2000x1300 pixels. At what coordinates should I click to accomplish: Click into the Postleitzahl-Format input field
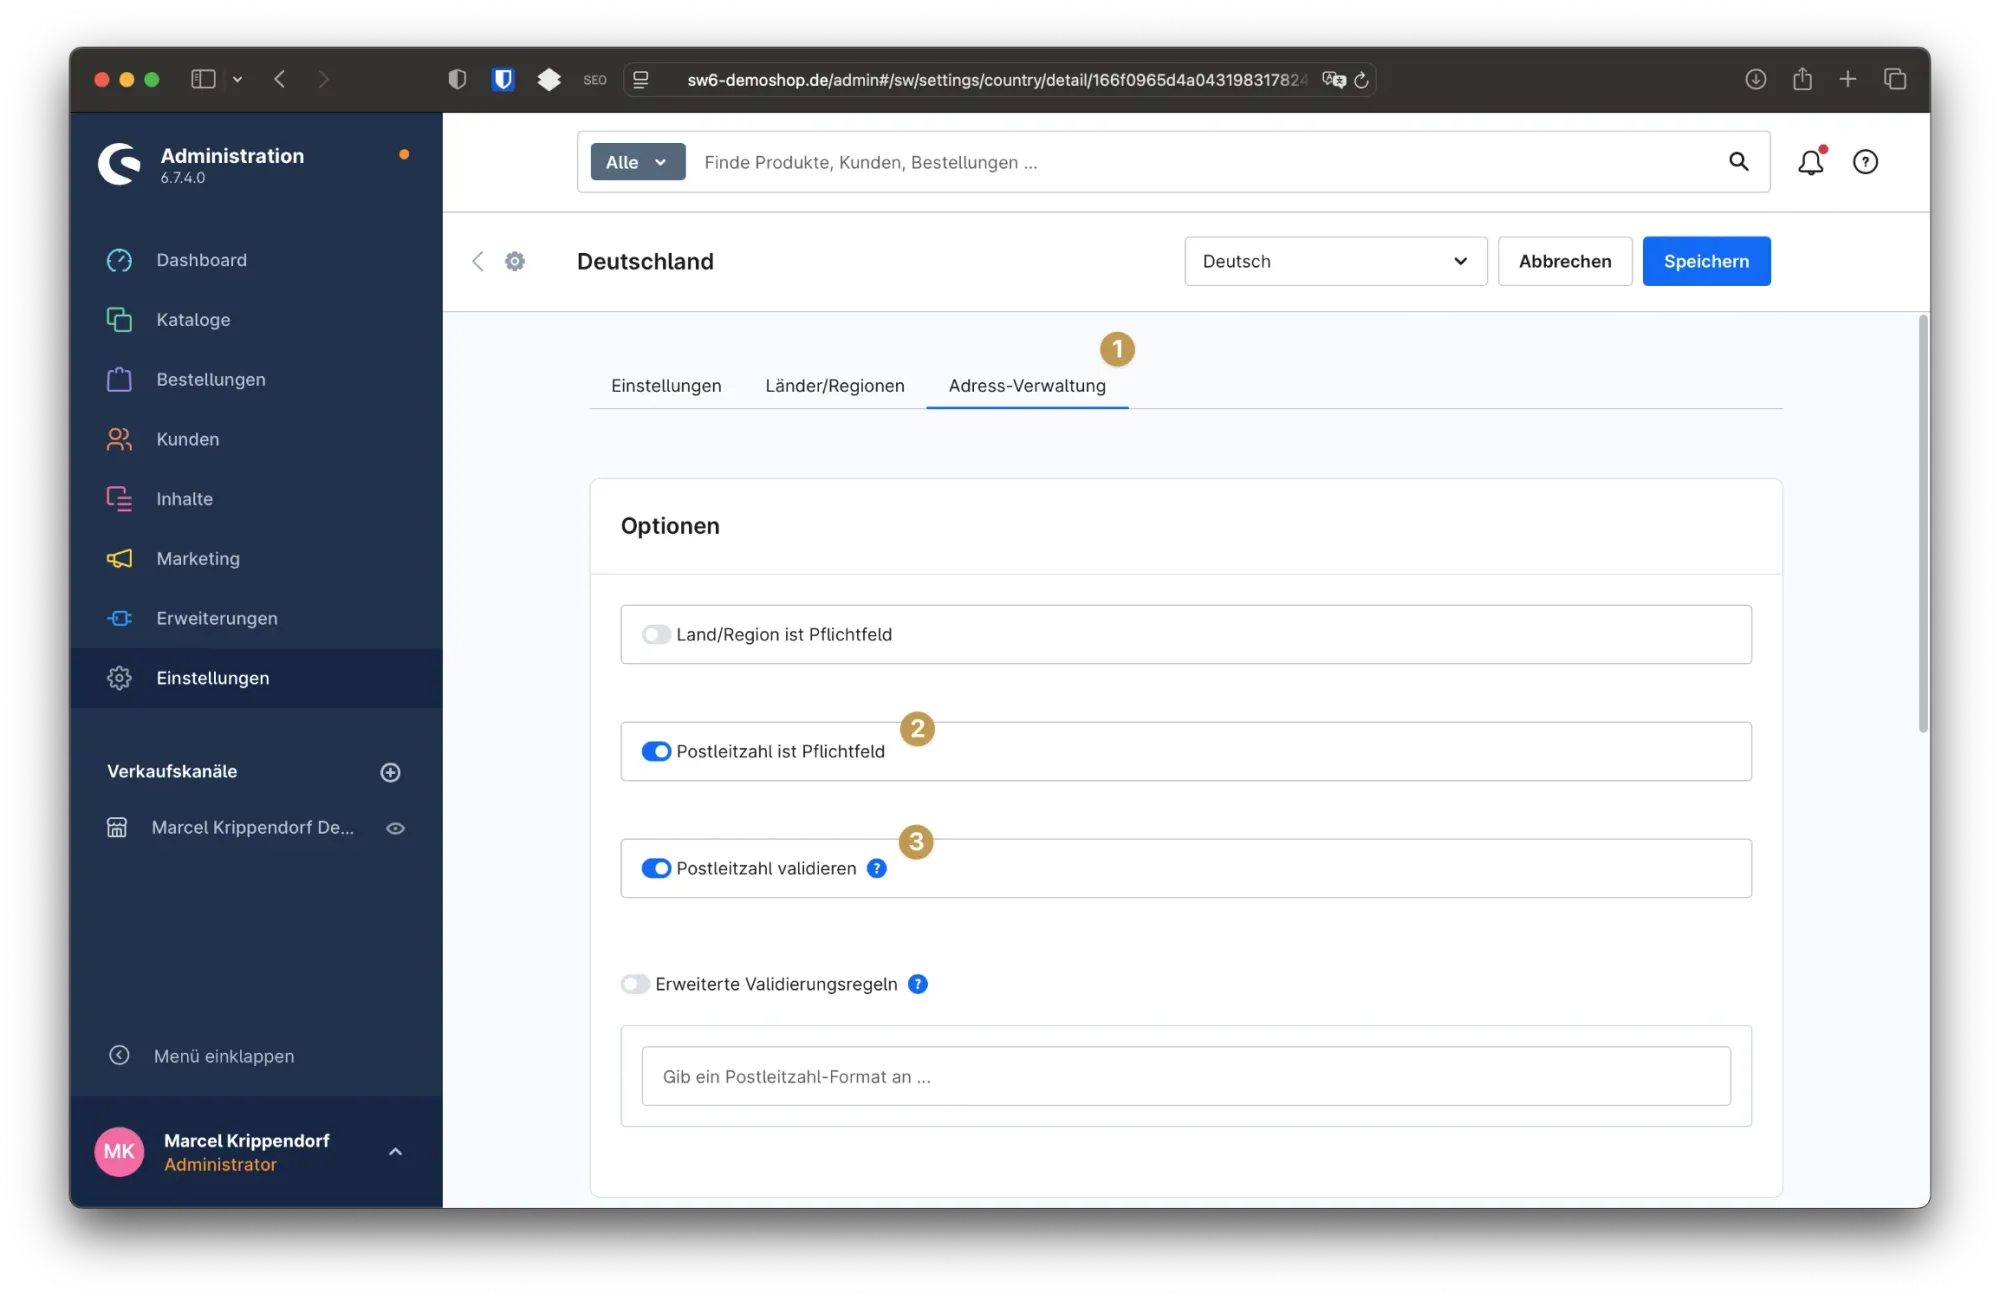(x=1185, y=1076)
